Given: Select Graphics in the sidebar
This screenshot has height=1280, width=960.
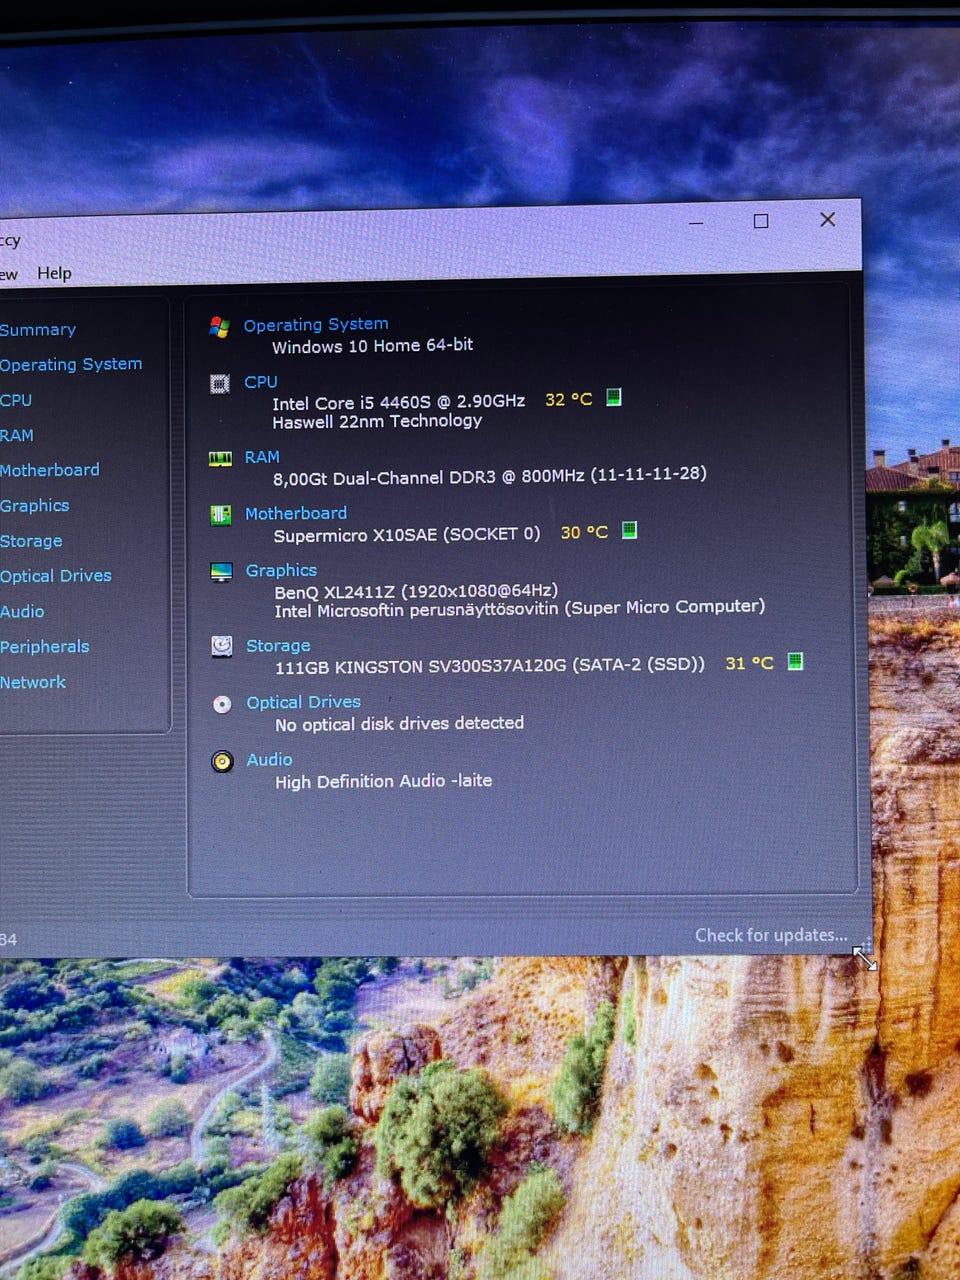Looking at the screenshot, I should click(35, 506).
